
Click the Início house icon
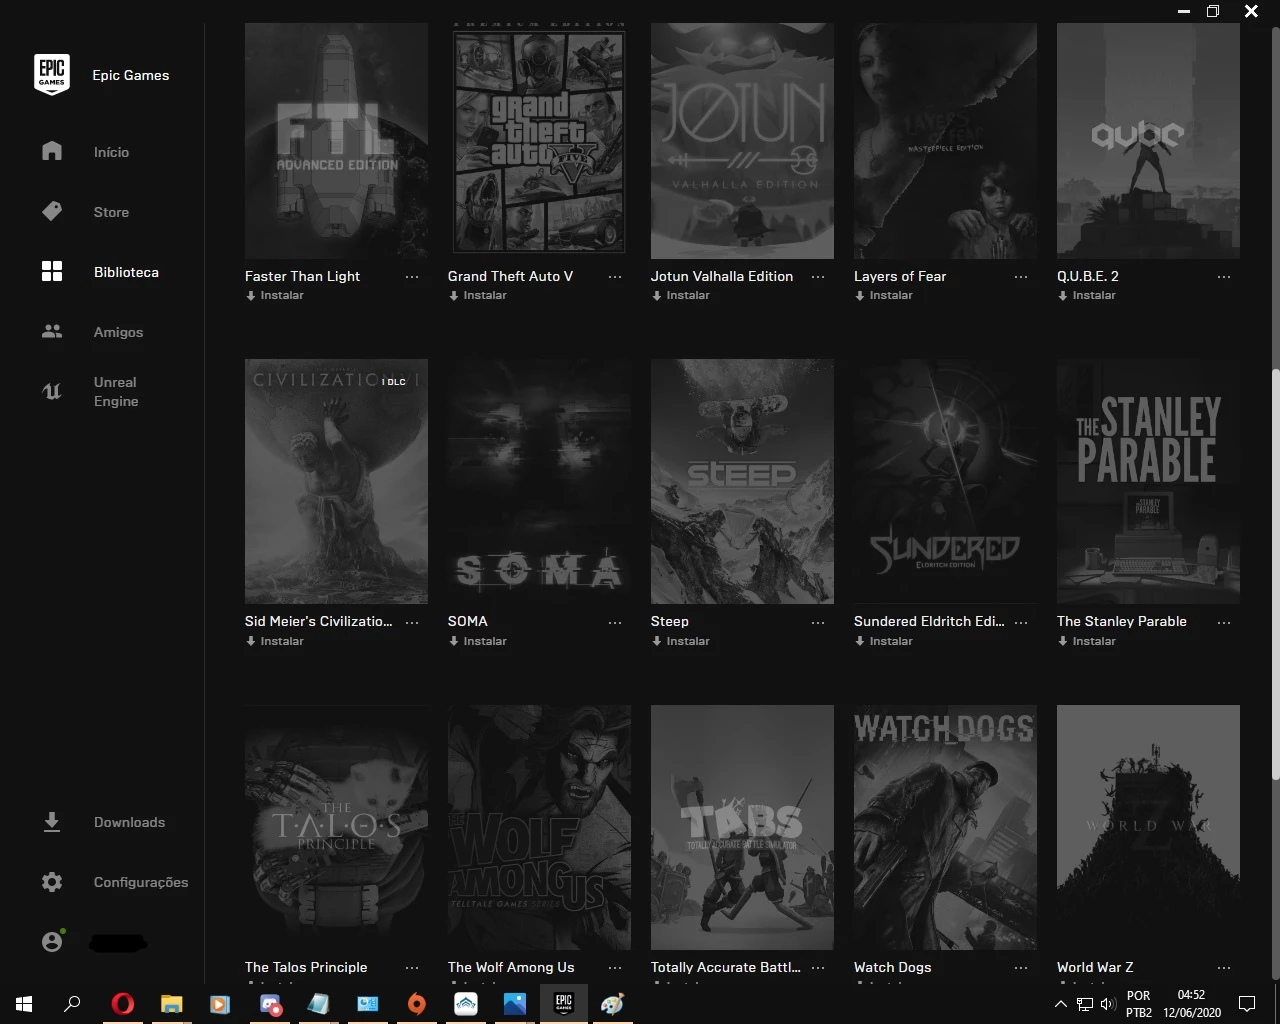point(52,151)
